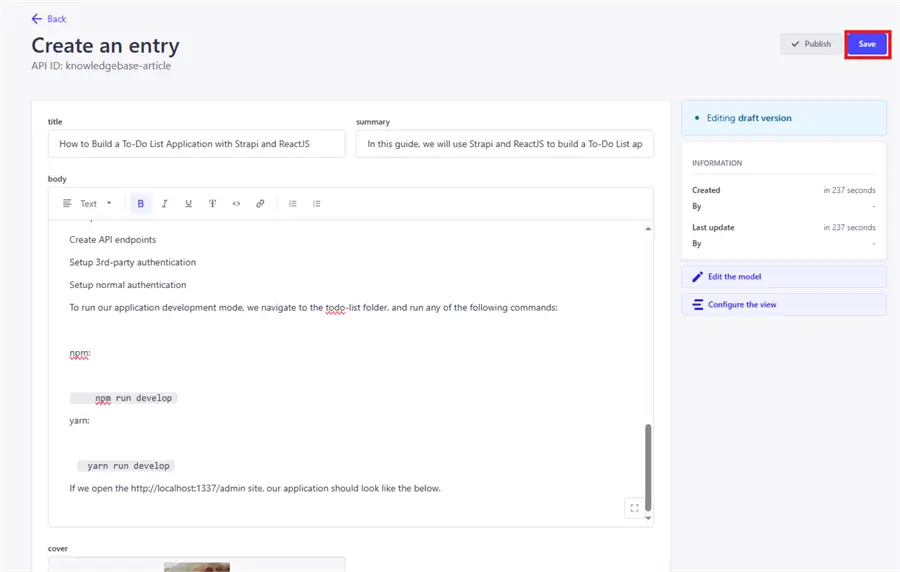Click the 'Setup normal authentication' line

[x=128, y=285]
